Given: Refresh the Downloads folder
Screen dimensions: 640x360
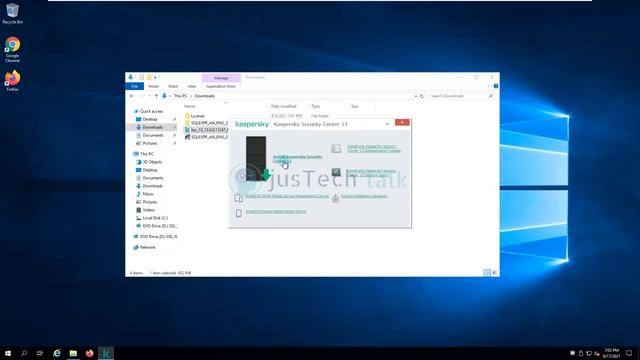Looking at the screenshot, I should pos(422,96).
